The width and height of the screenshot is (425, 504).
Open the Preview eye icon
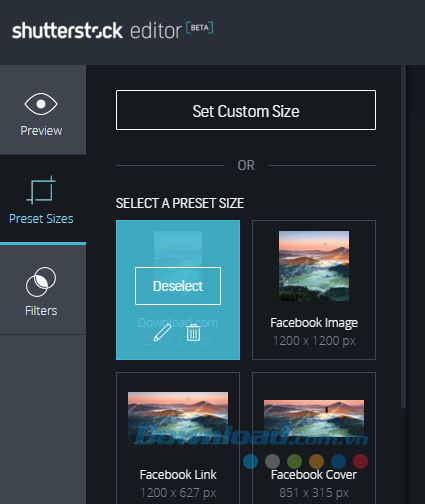pyautogui.click(x=41, y=104)
